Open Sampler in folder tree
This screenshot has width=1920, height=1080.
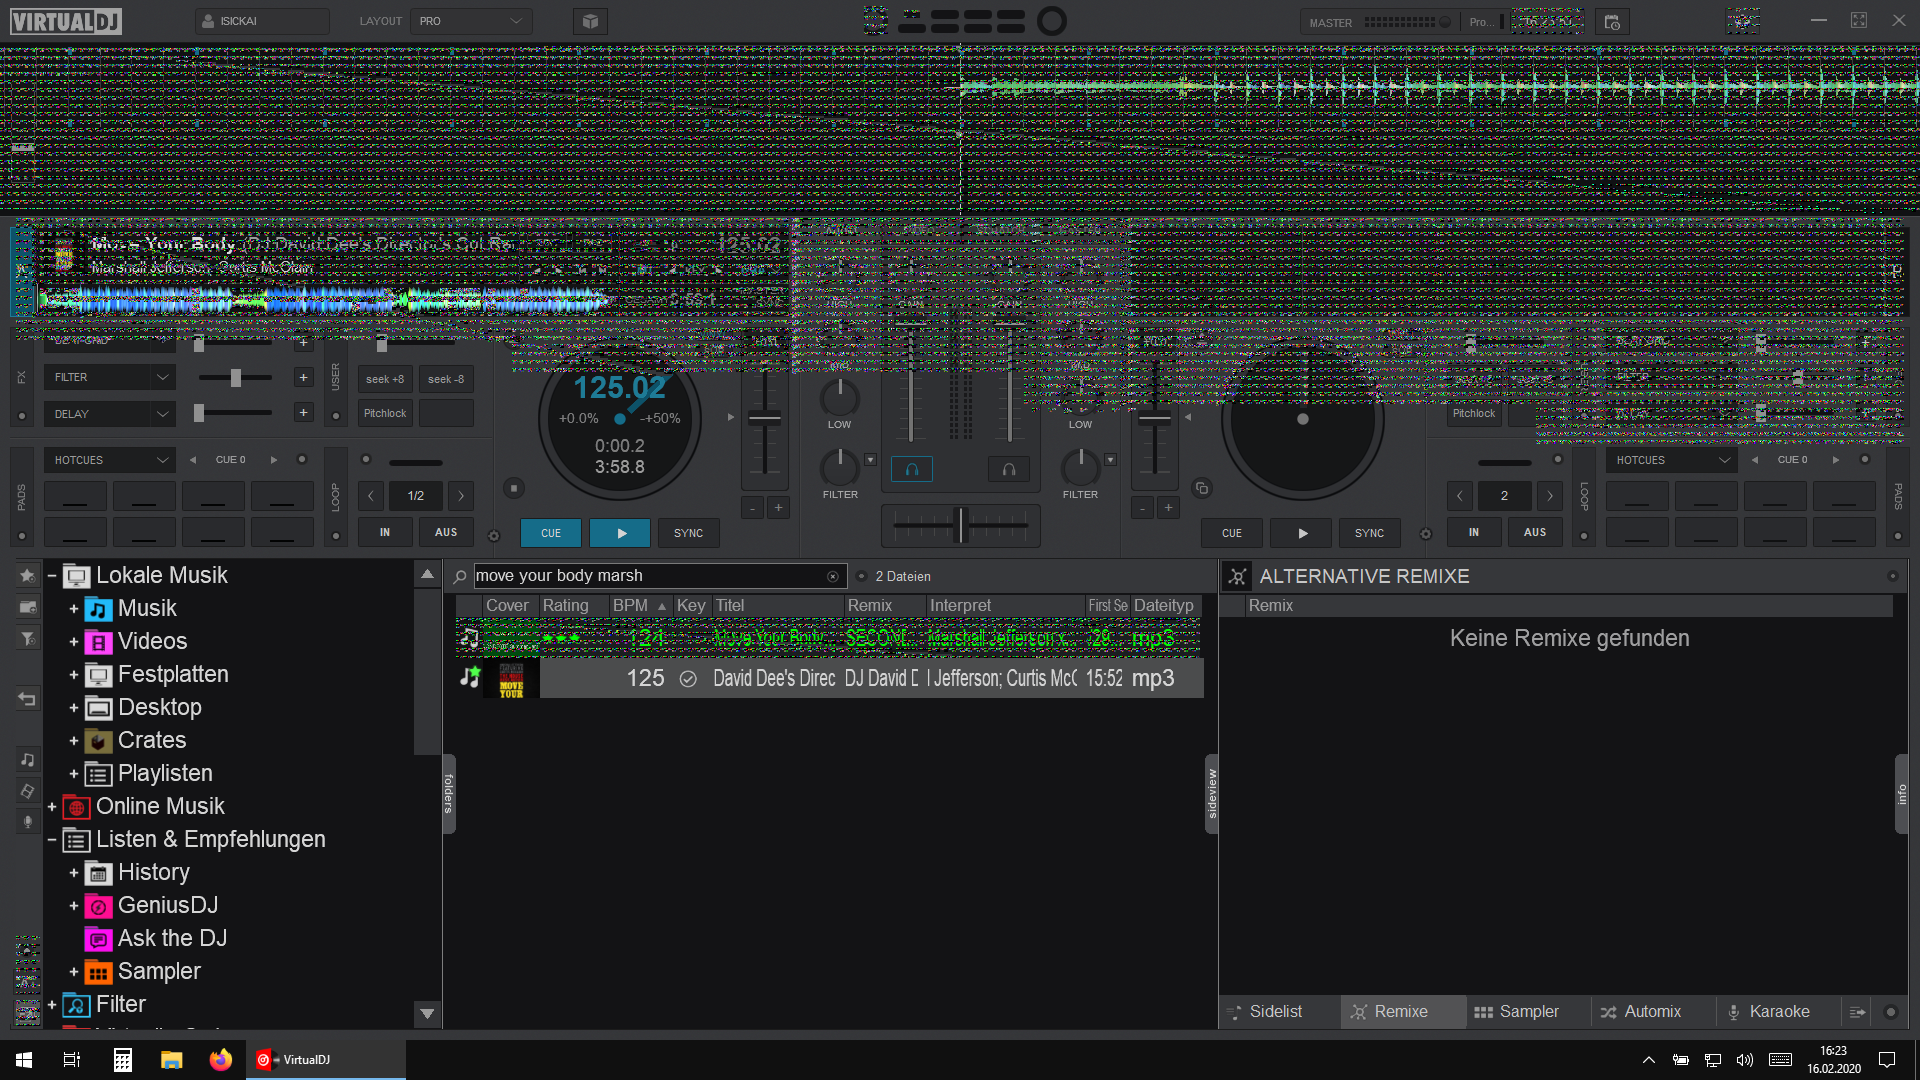coord(159,971)
